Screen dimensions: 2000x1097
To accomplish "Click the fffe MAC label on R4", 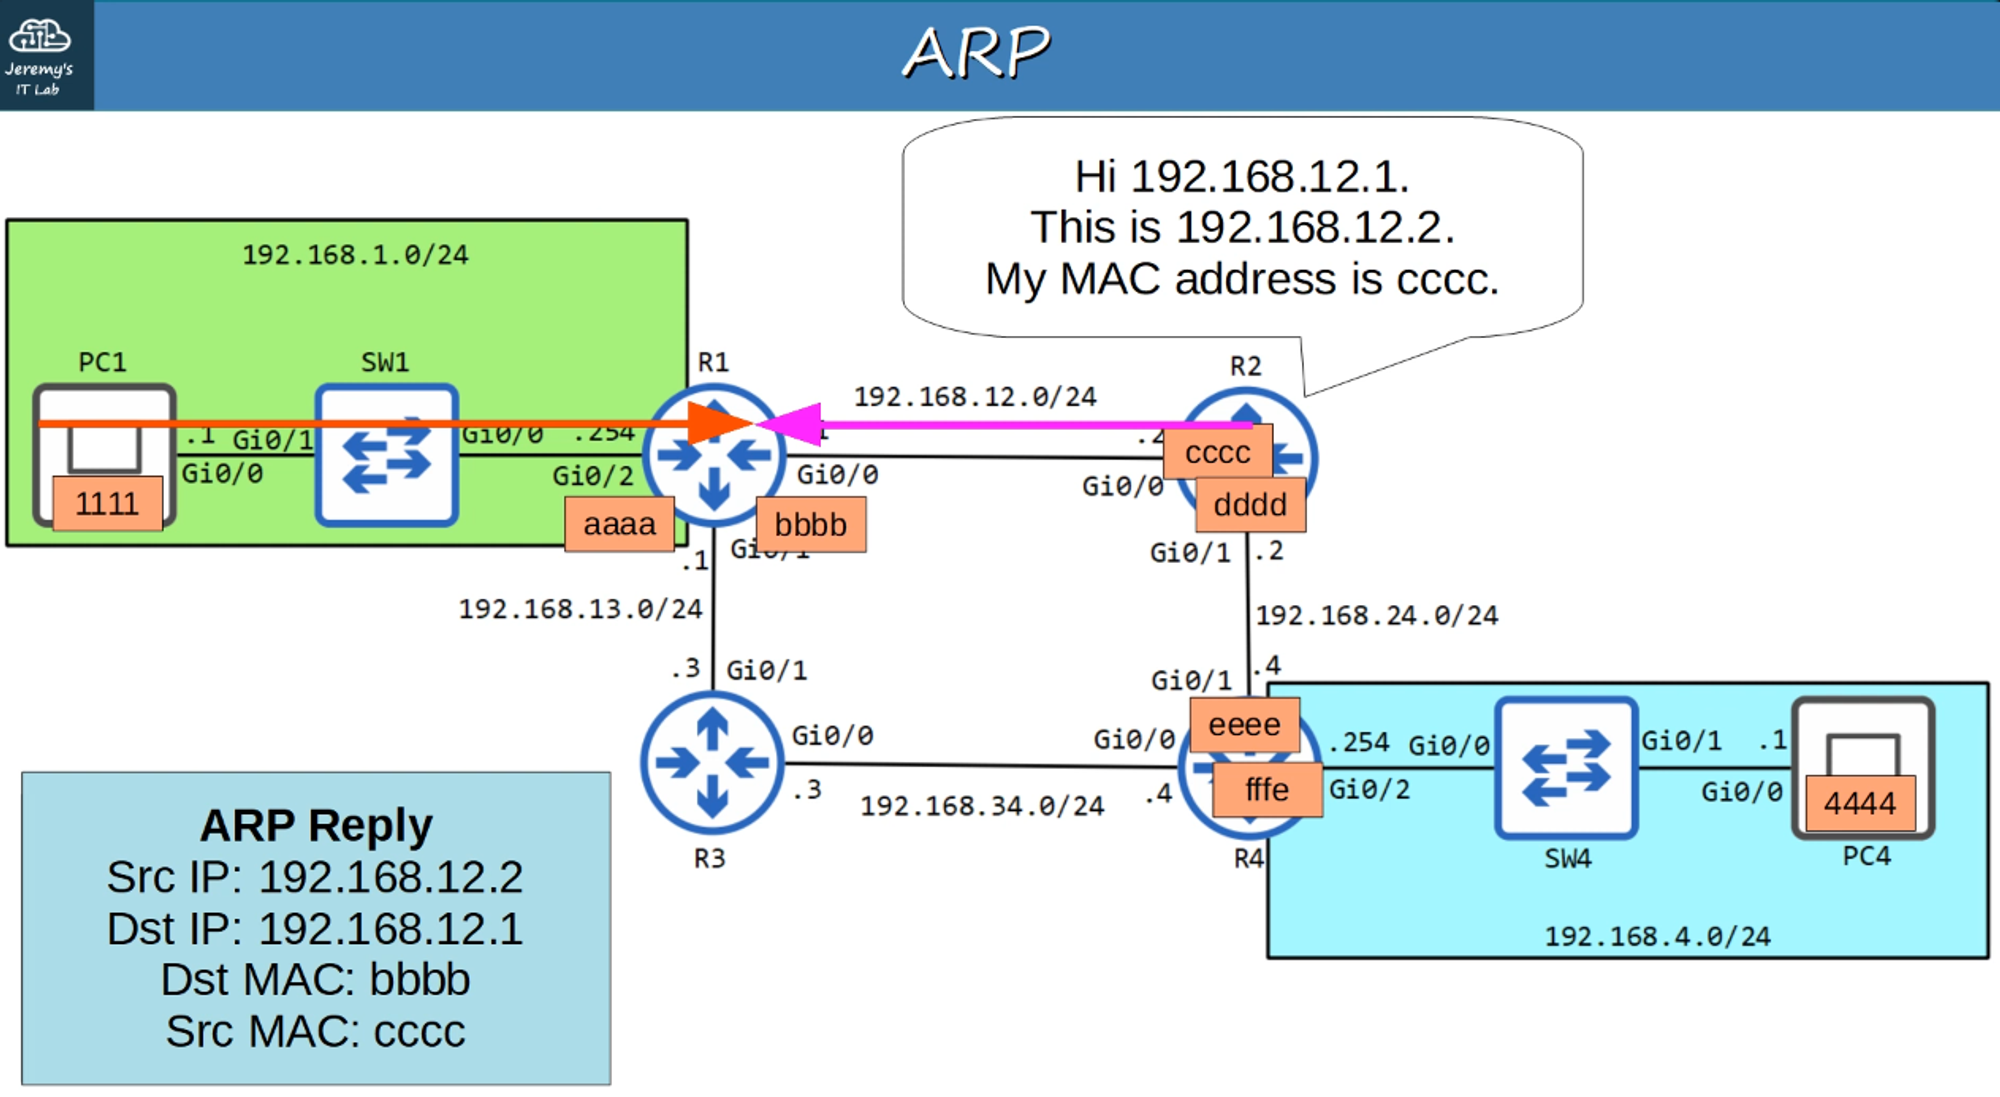I will coord(1266,790).
